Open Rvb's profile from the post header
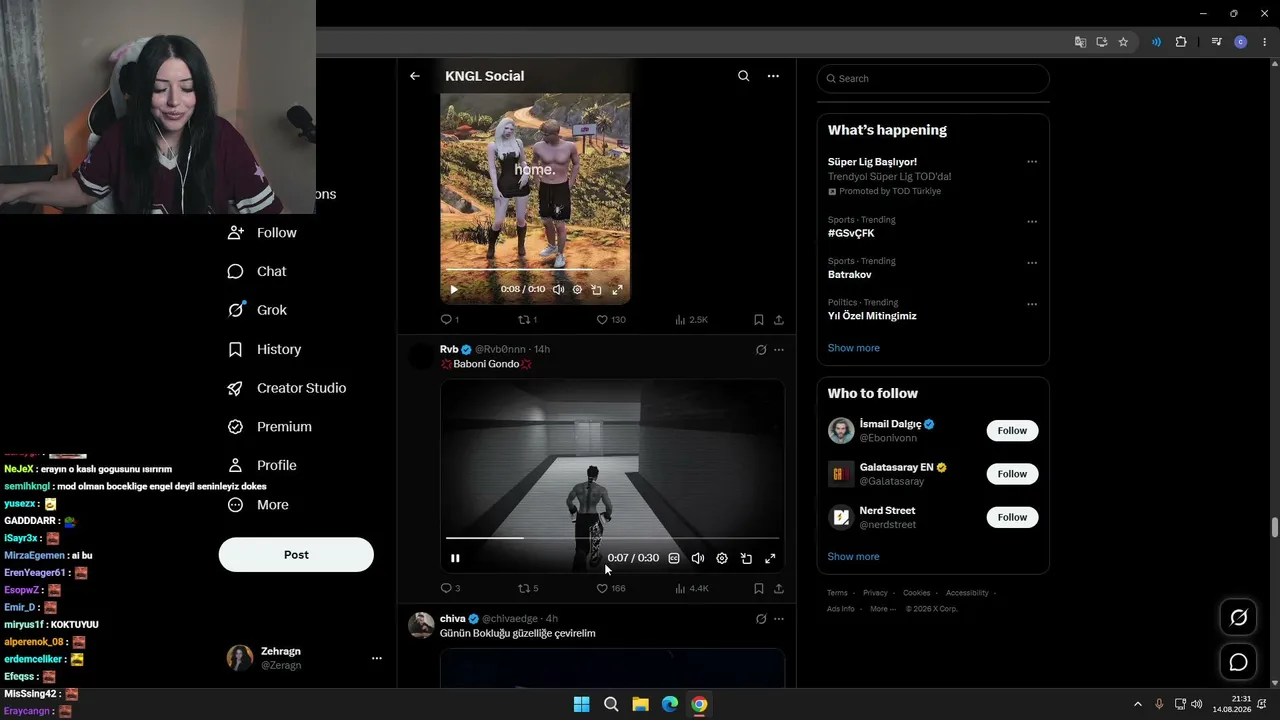This screenshot has width=1280, height=720. 449,349
